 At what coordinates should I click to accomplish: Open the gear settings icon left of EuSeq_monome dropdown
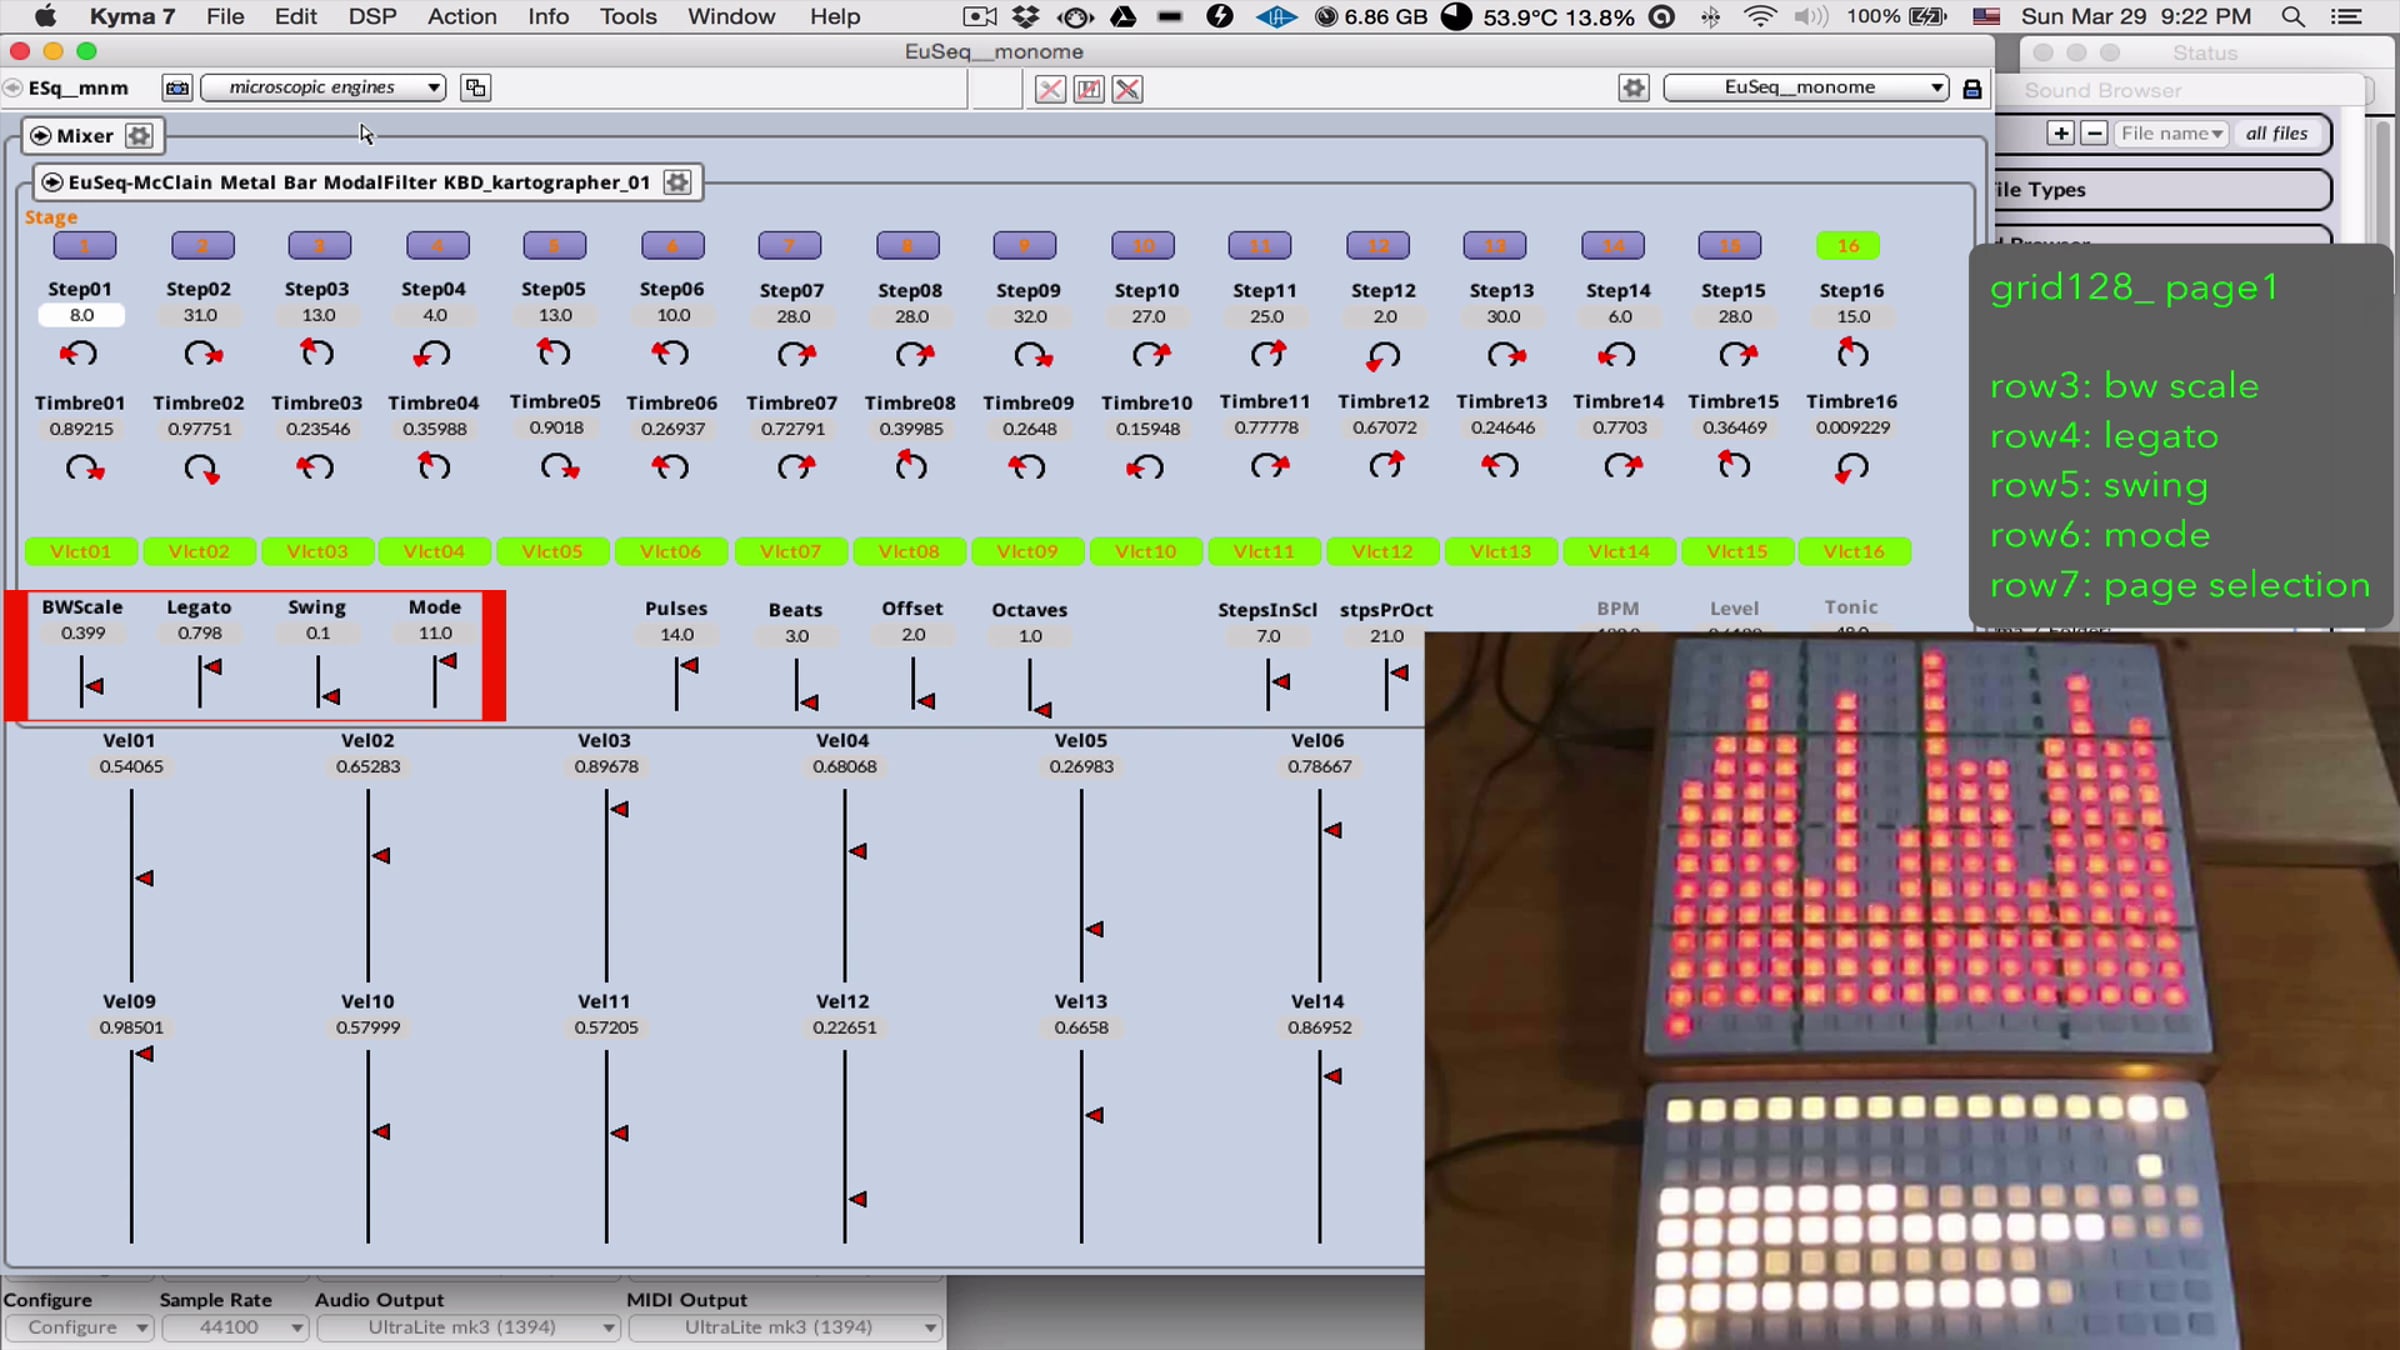[x=1633, y=88]
